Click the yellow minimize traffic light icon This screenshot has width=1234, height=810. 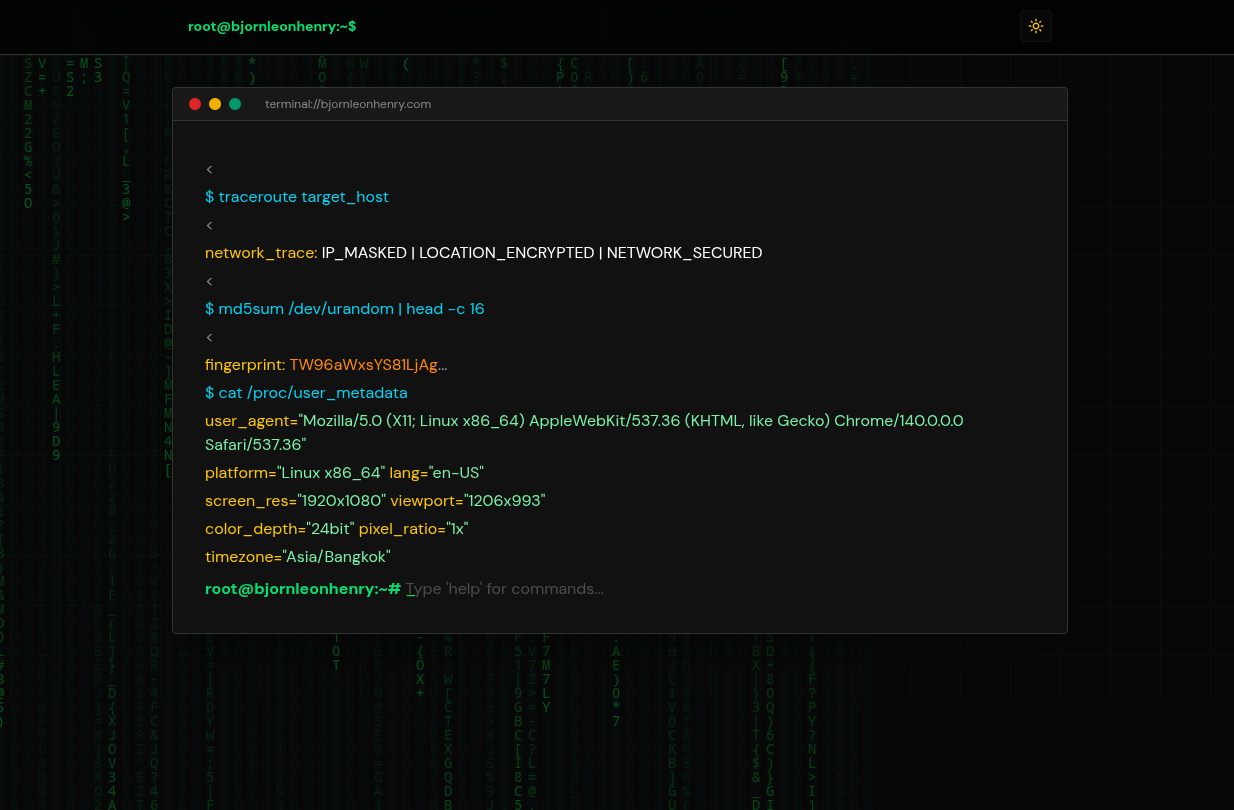click(215, 103)
